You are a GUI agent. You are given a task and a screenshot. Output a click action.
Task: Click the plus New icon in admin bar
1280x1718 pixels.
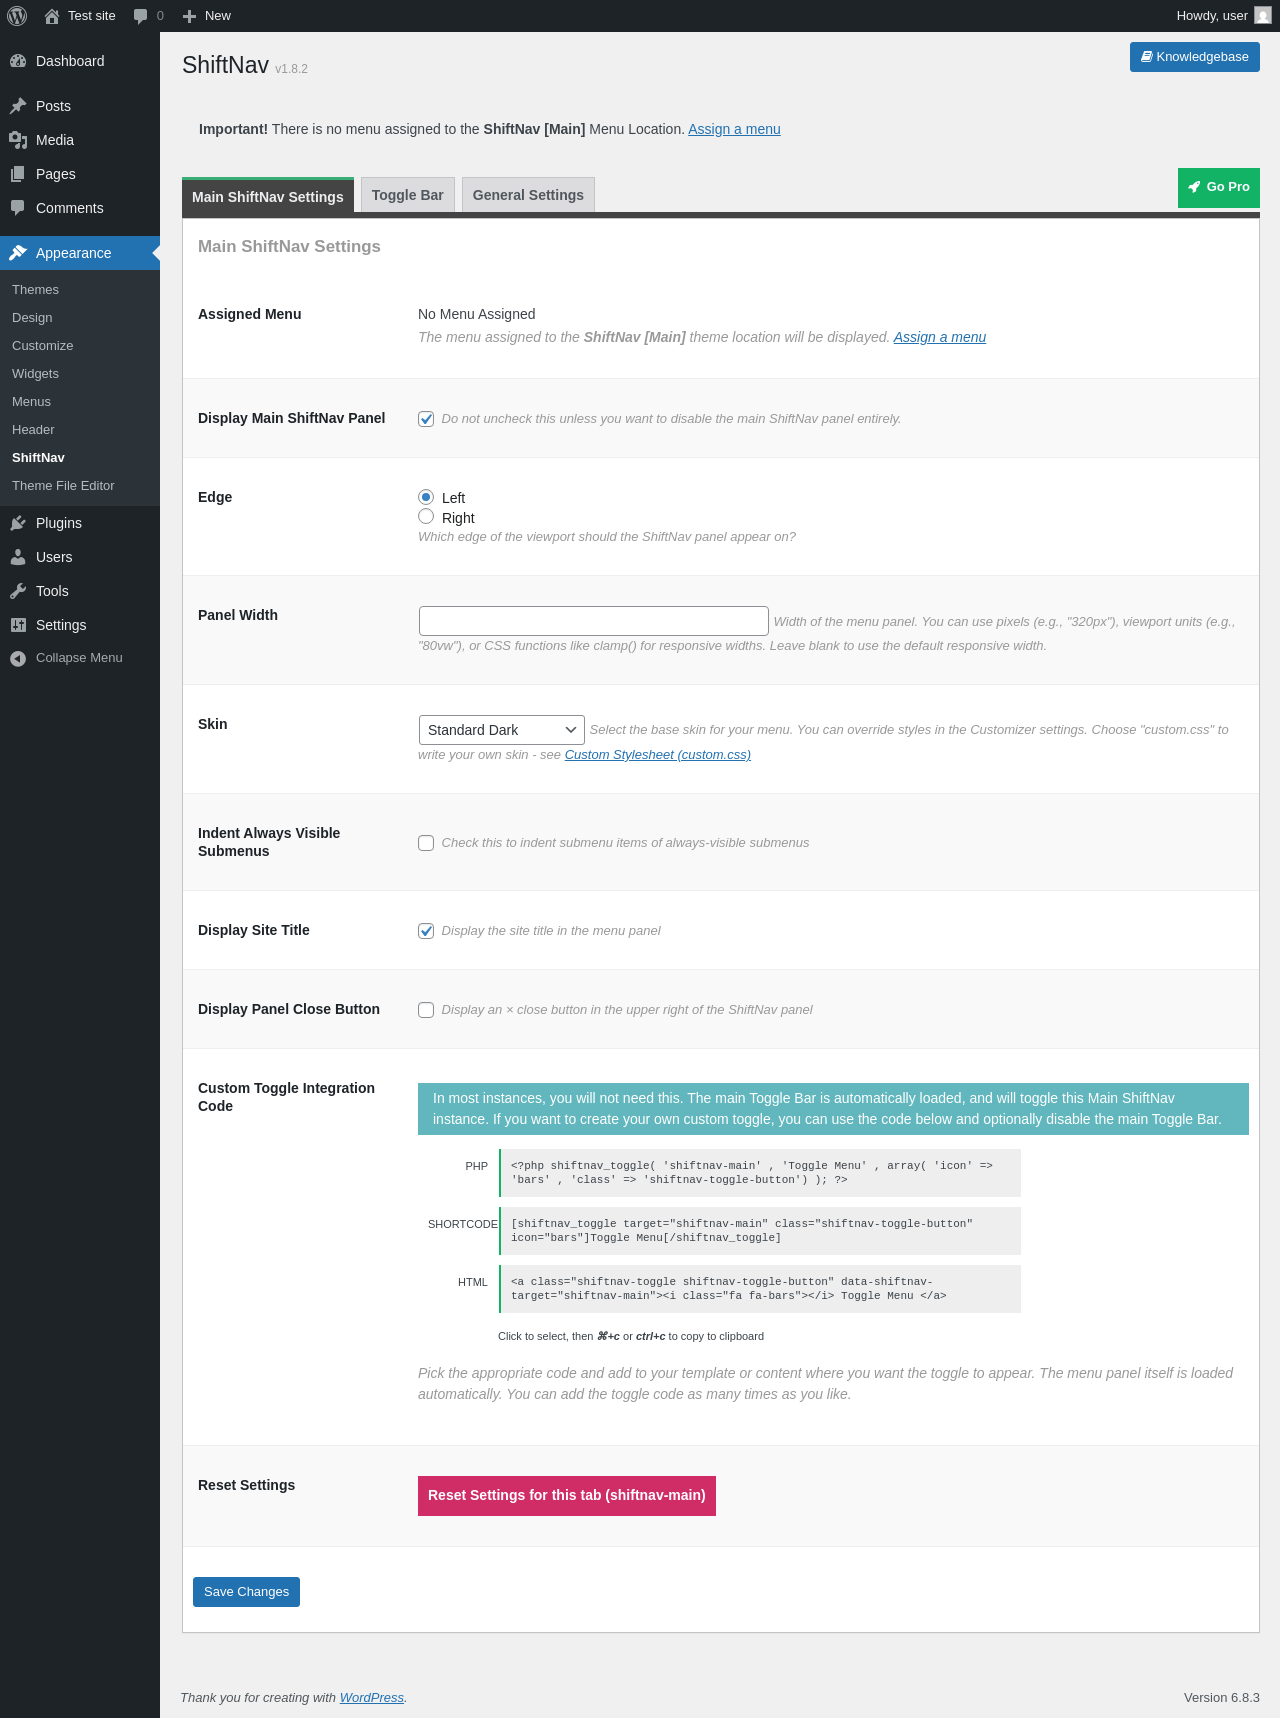pos(189,16)
